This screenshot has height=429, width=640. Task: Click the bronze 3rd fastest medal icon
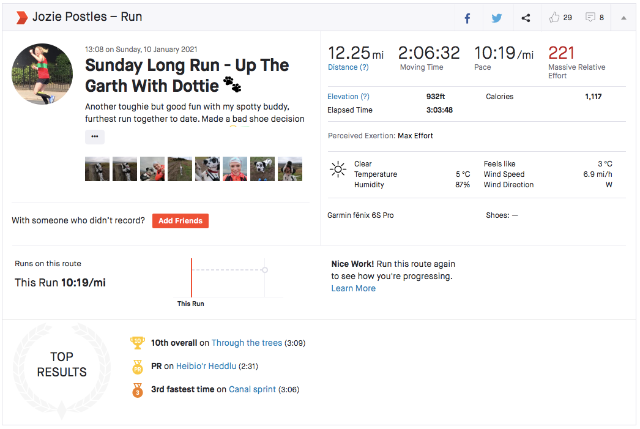coord(137,390)
